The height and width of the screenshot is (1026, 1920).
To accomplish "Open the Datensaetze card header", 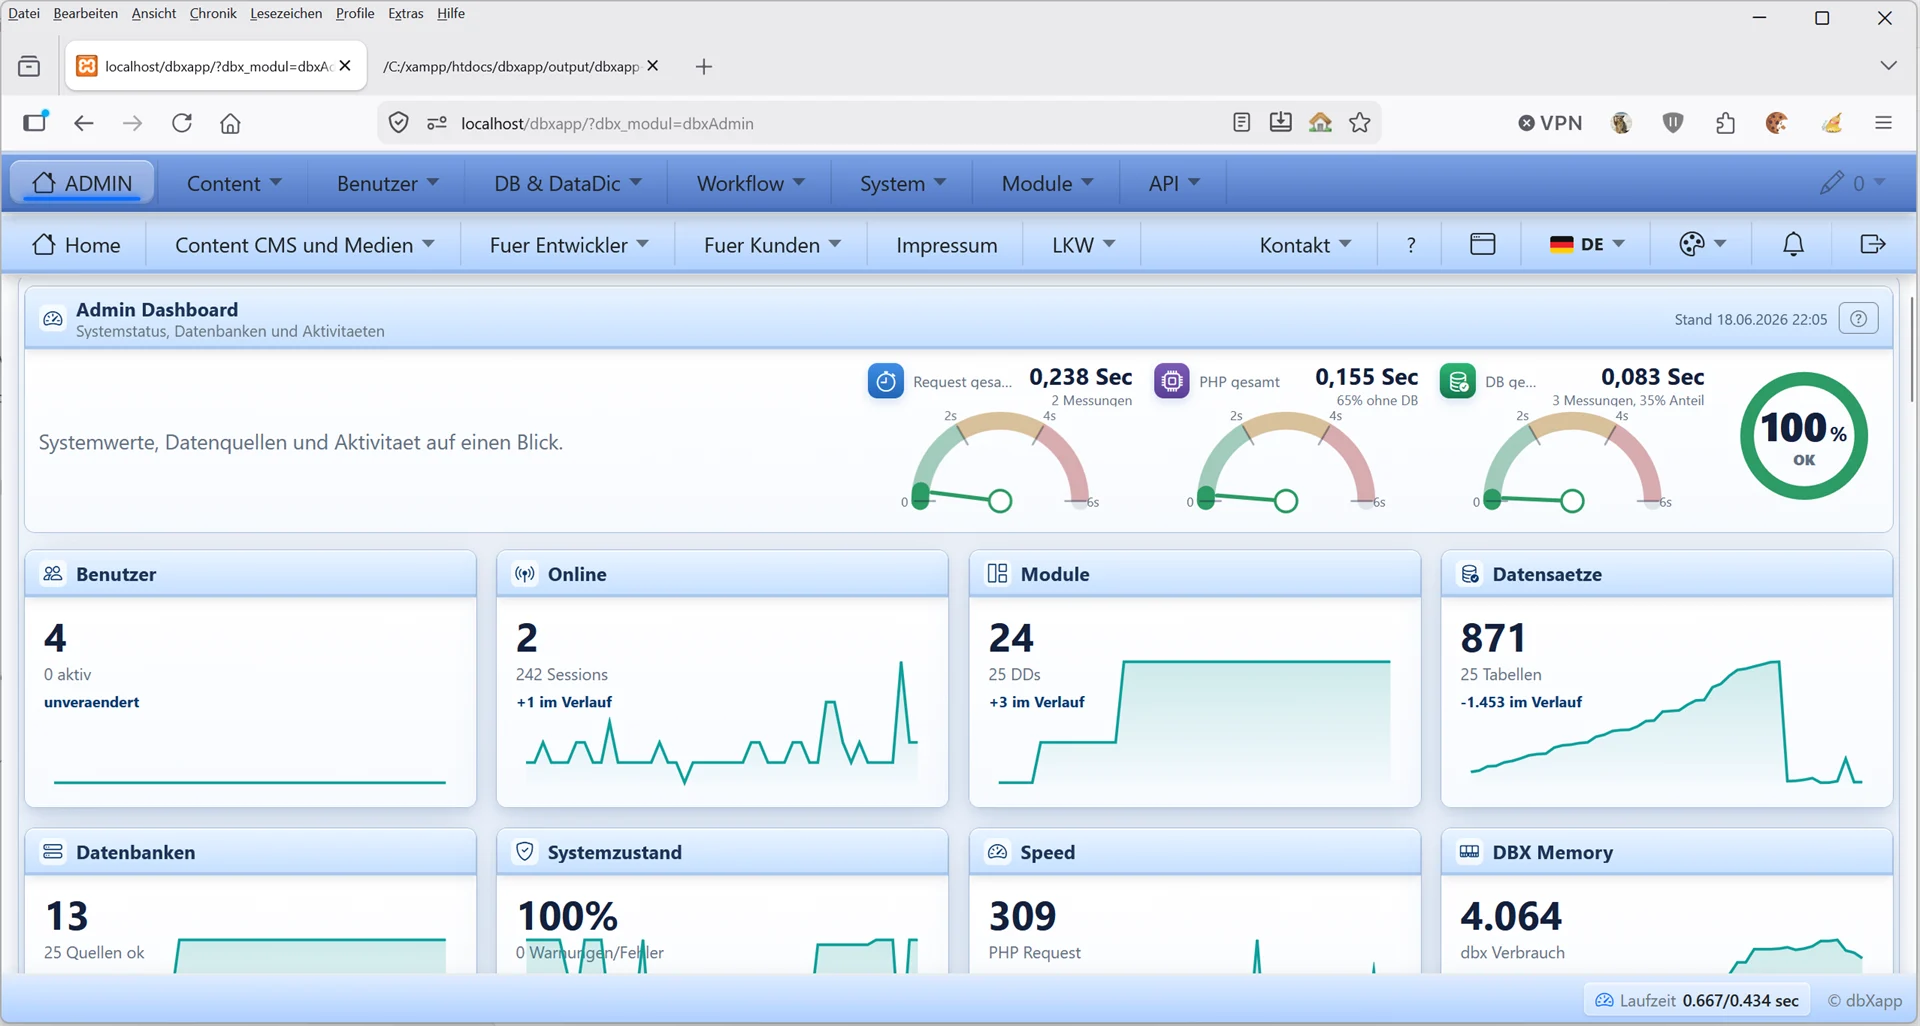I will pyautogui.click(x=1667, y=574).
